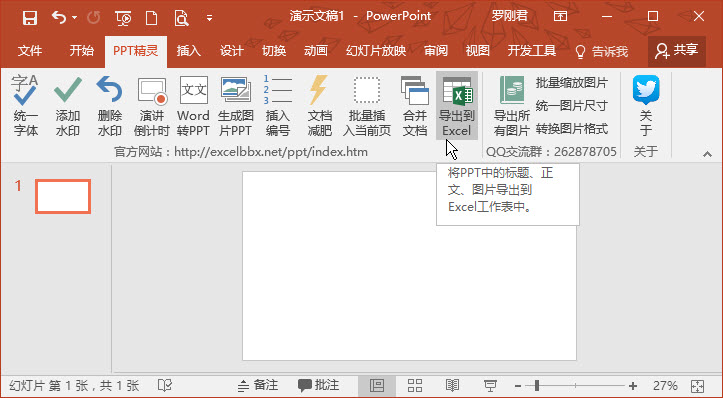Screen dimensions: 723x398
Task: Start slideshow from beginning icon
Action: (123, 18)
